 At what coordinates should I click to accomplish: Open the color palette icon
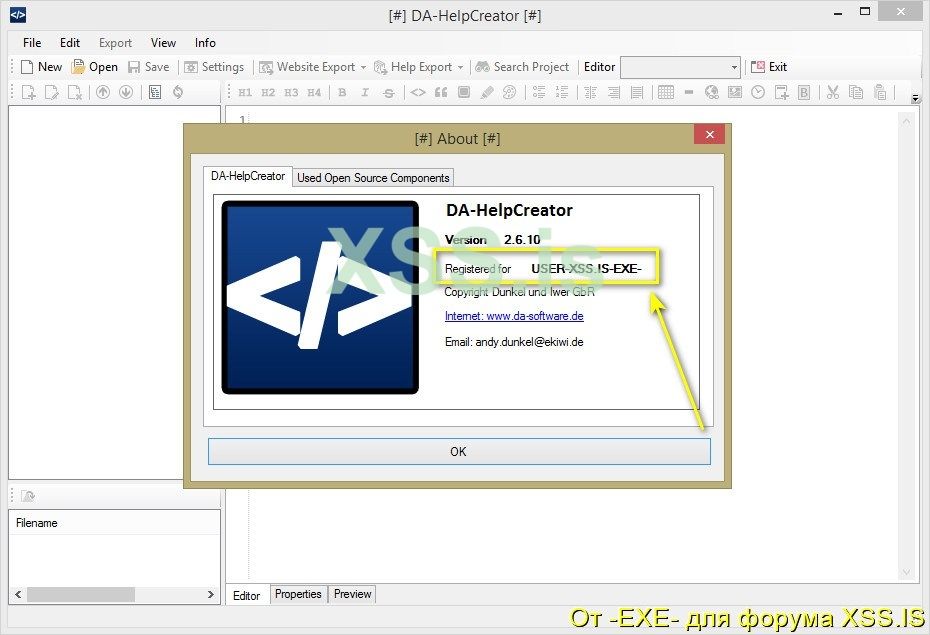[x=509, y=92]
